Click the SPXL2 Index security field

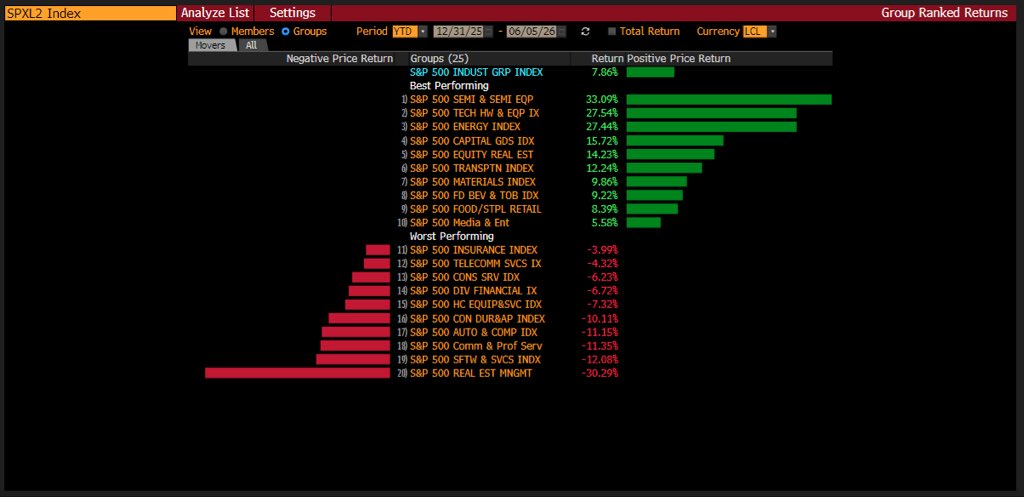(x=90, y=13)
